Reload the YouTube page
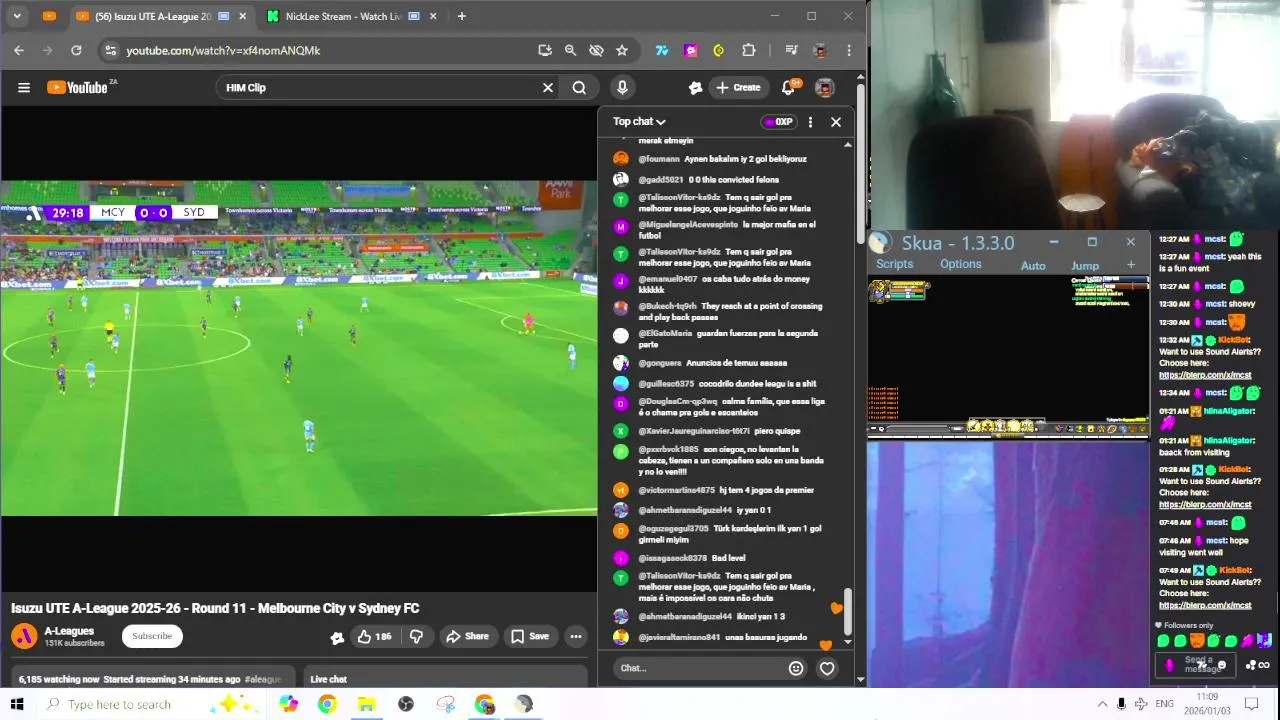Viewport: 1280px width, 720px height. pos(76,50)
